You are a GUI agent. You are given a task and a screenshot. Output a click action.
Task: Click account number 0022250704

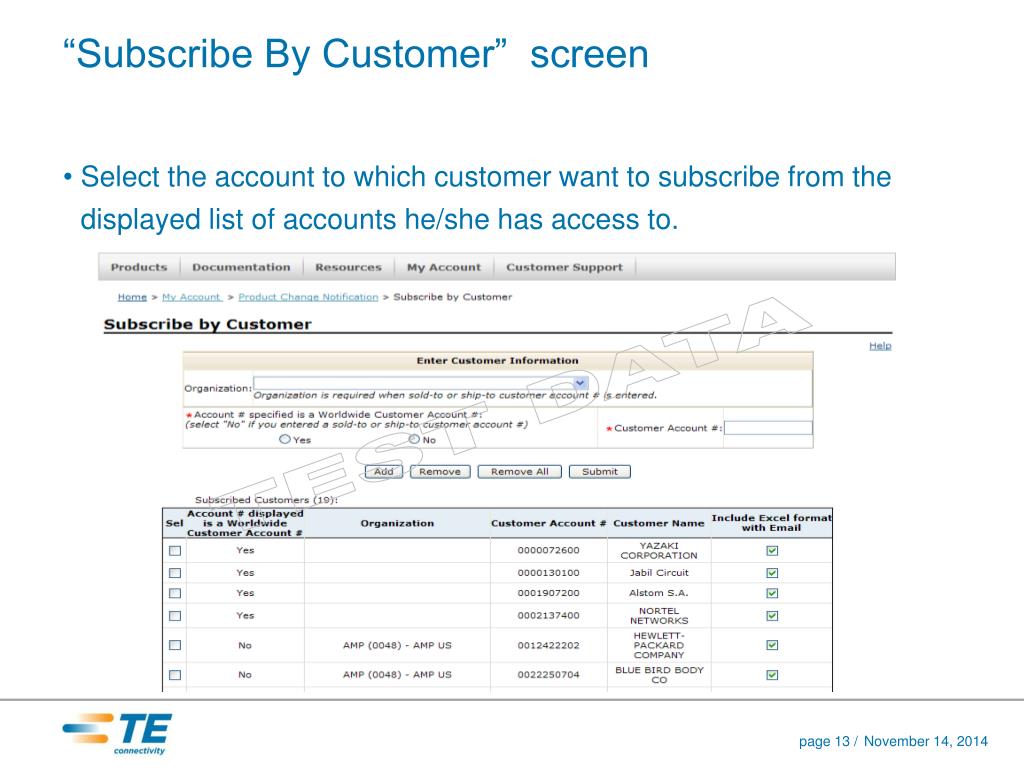click(549, 675)
